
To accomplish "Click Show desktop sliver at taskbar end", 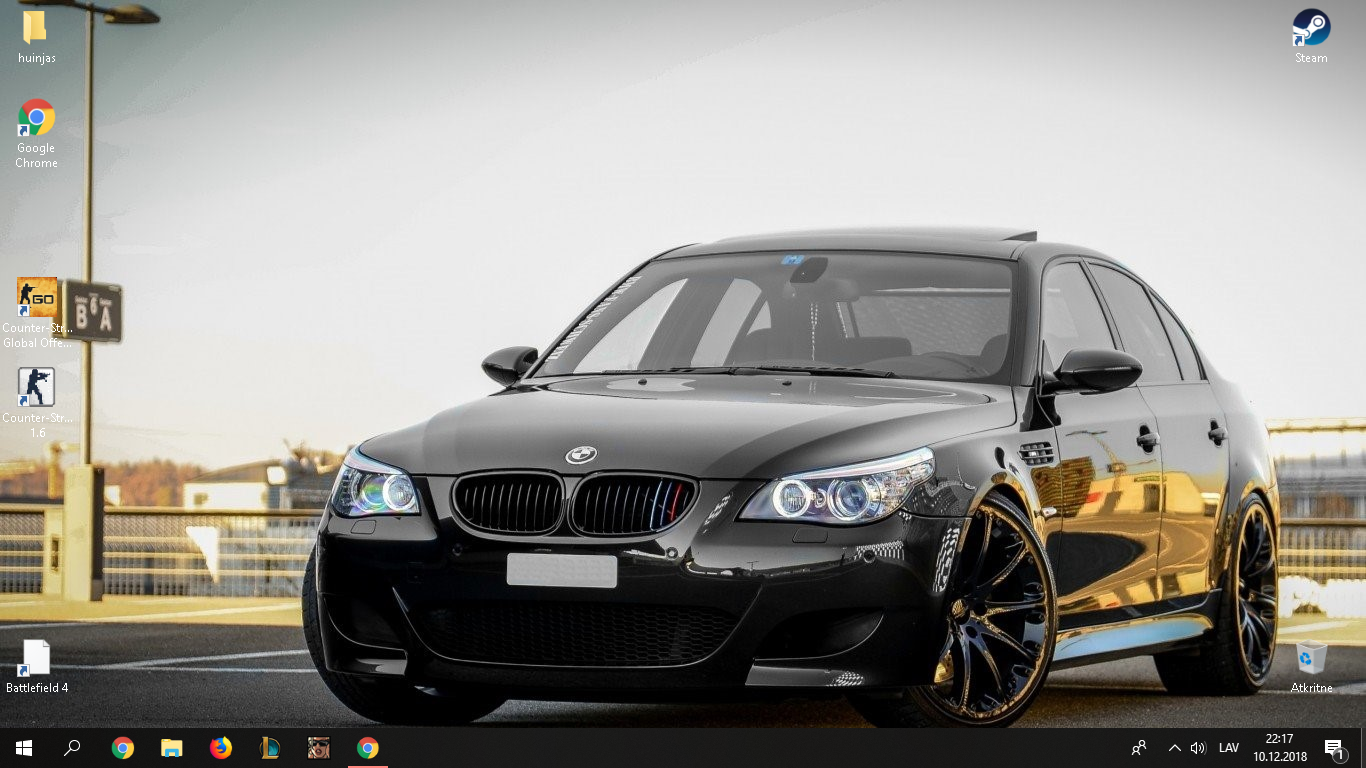I will 1363,748.
